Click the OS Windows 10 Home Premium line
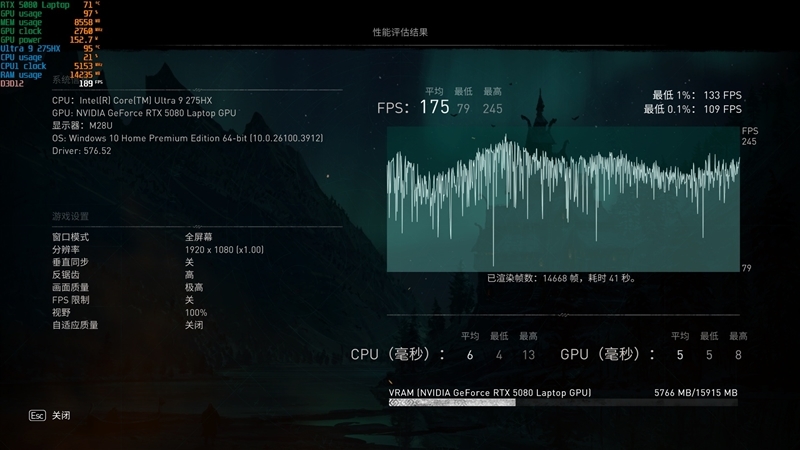 187,138
